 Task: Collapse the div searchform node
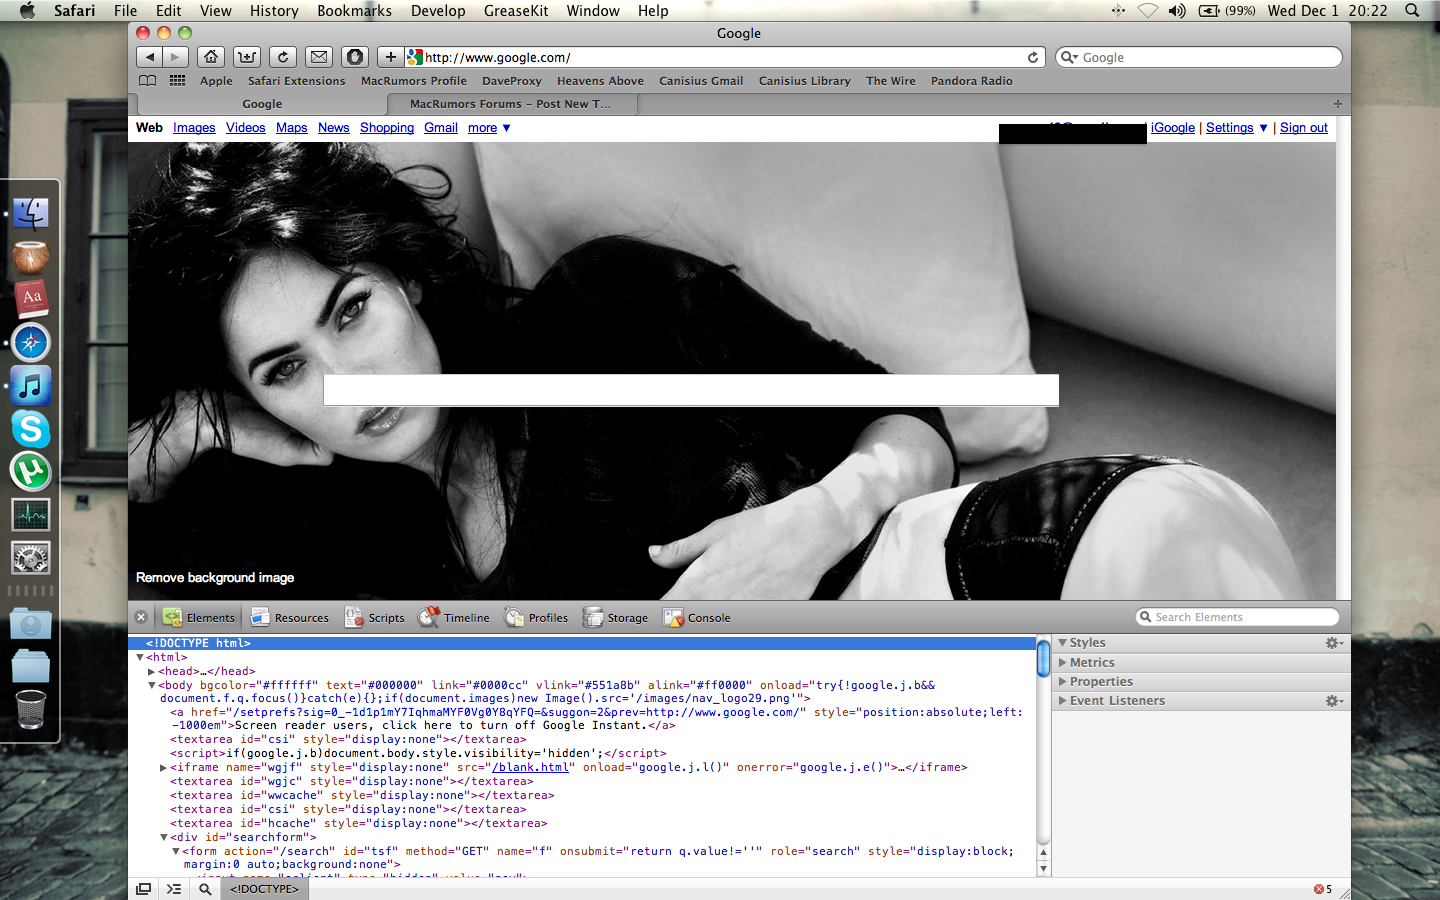(x=164, y=837)
